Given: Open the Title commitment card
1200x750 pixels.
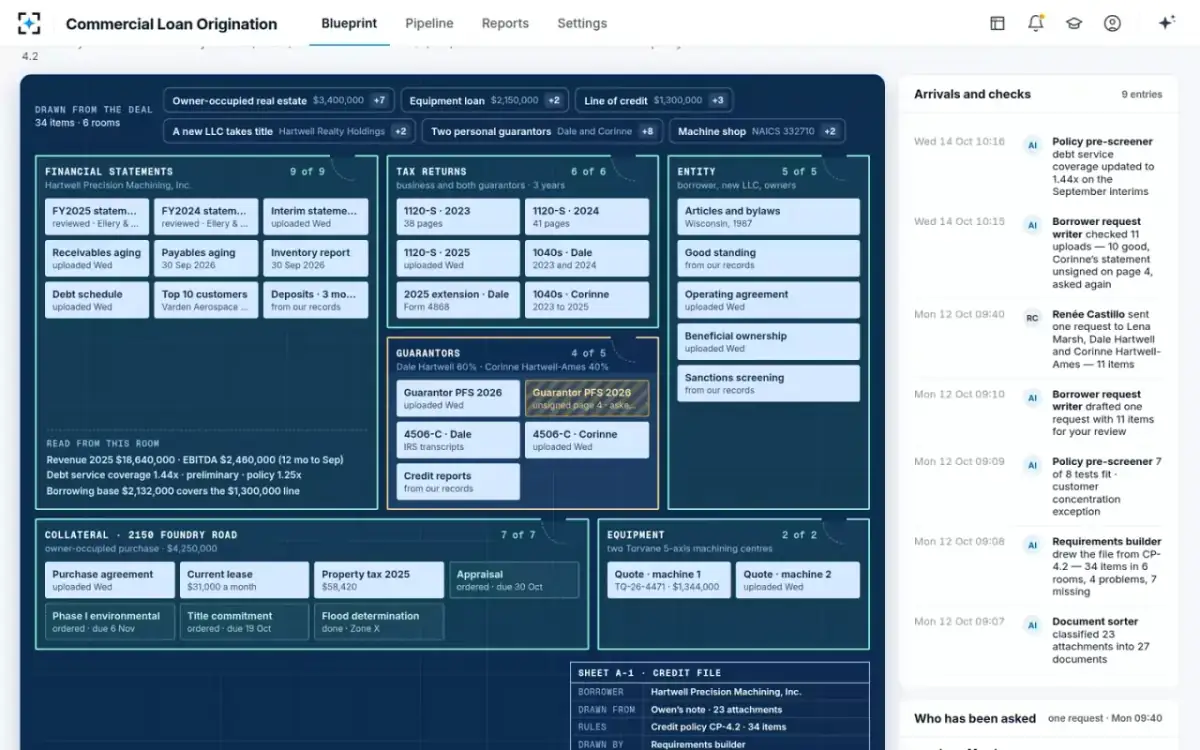Looking at the screenshot, I should coord(244,622).
